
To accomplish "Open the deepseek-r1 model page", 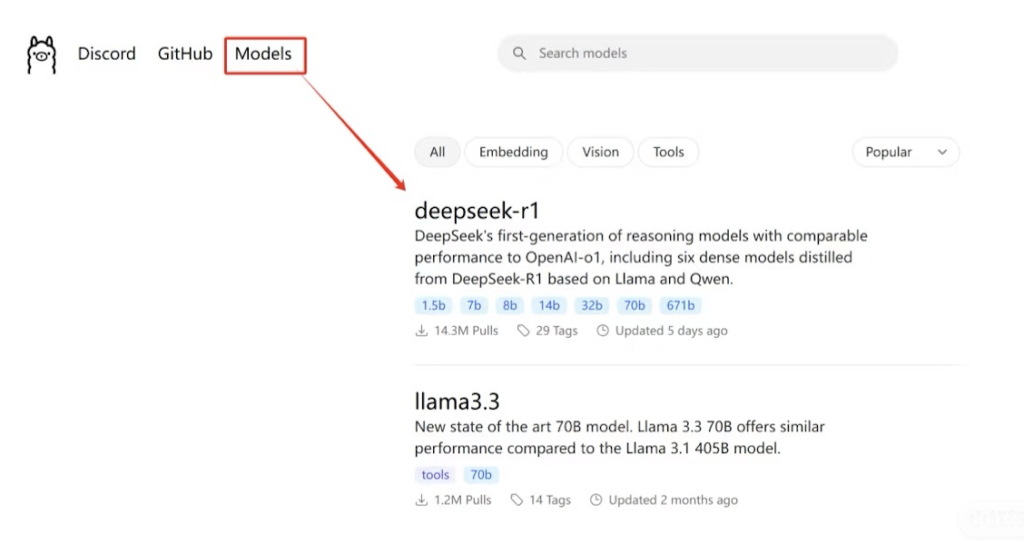I will coord(477,210).
